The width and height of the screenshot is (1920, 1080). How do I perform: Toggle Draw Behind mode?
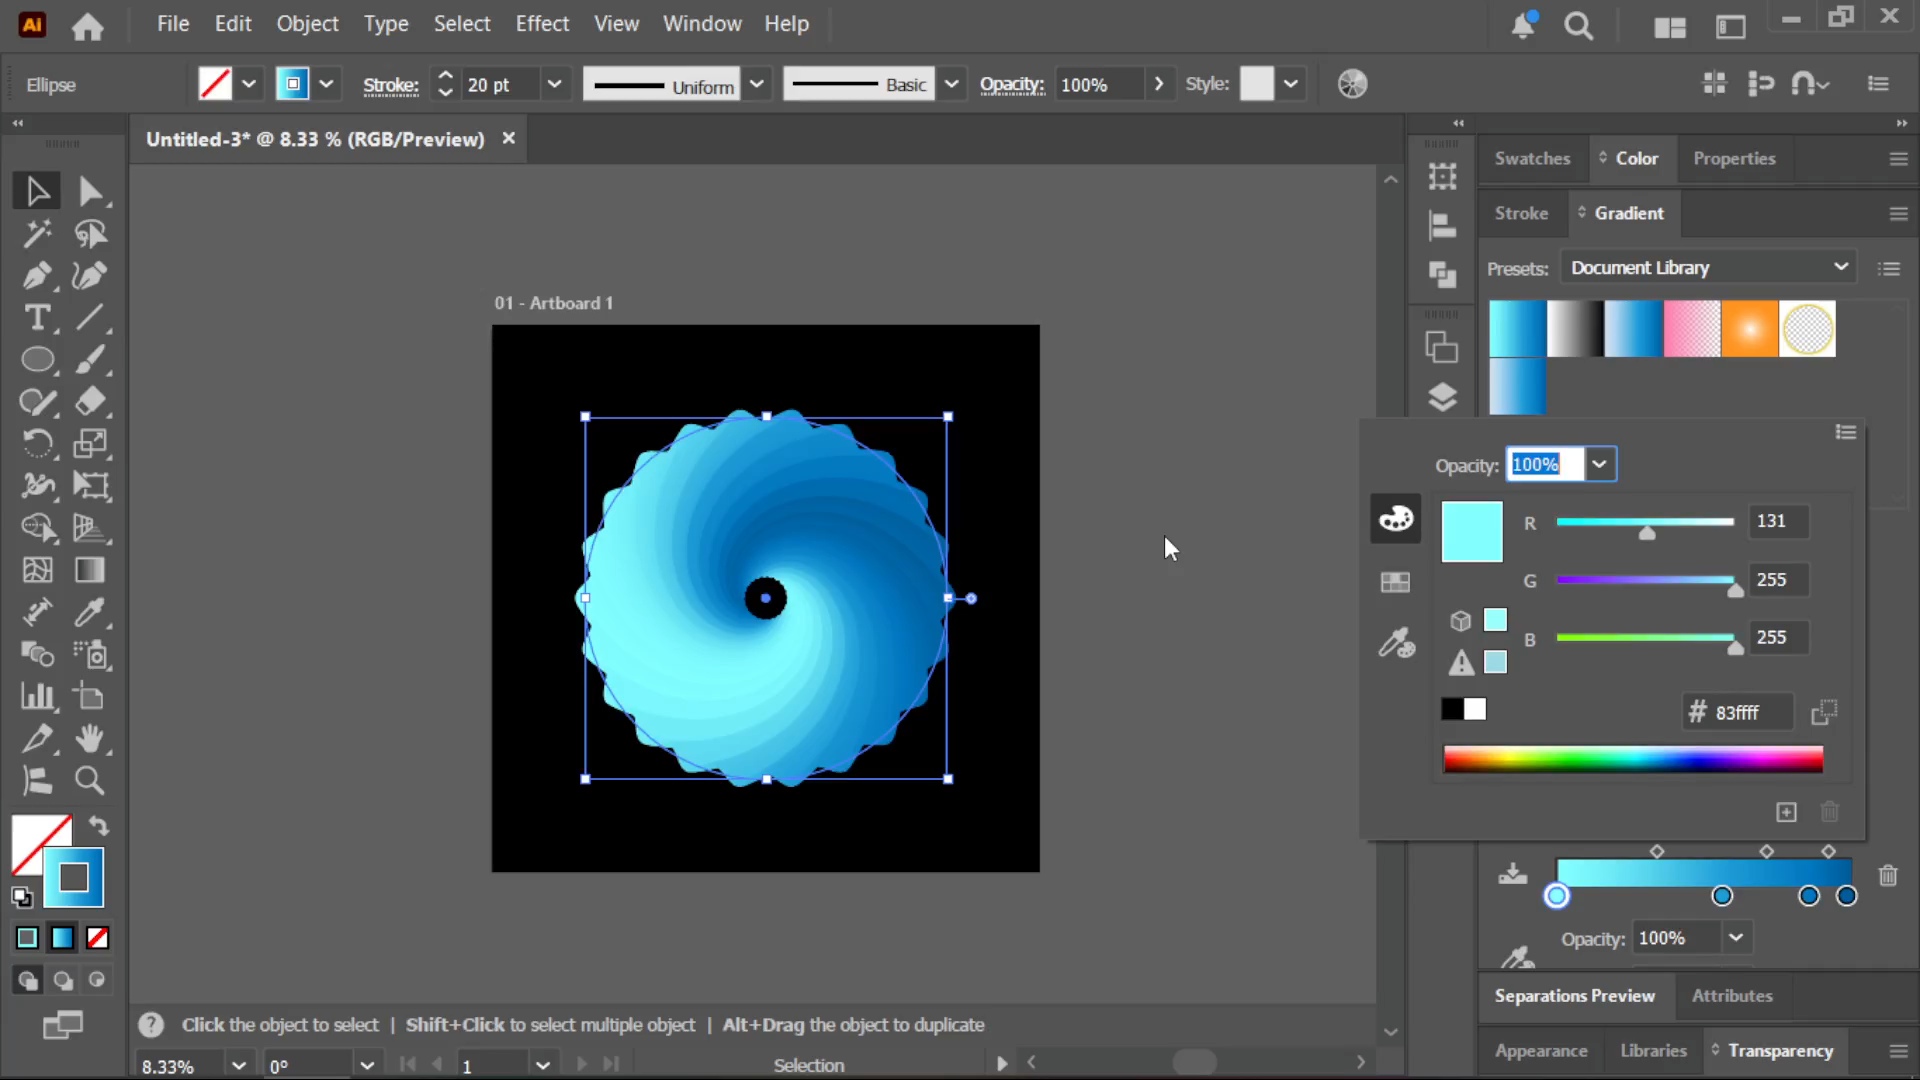pyautogui.click(x=62, y=980)
